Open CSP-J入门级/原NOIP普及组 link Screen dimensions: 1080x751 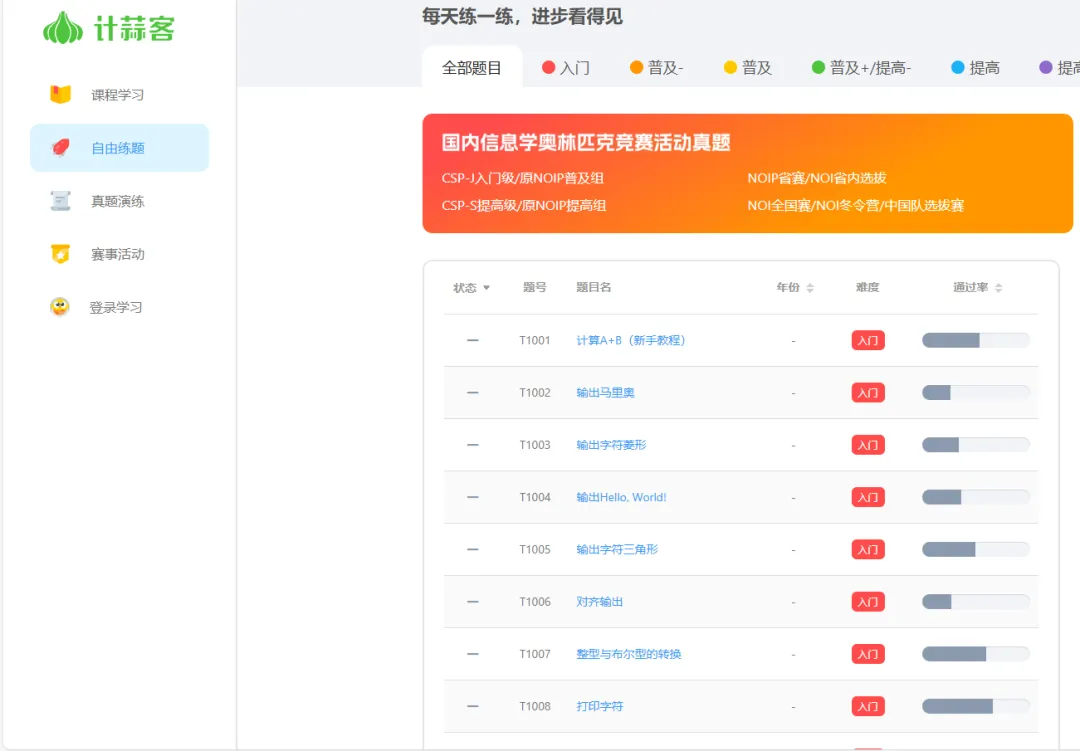point(523,178)
